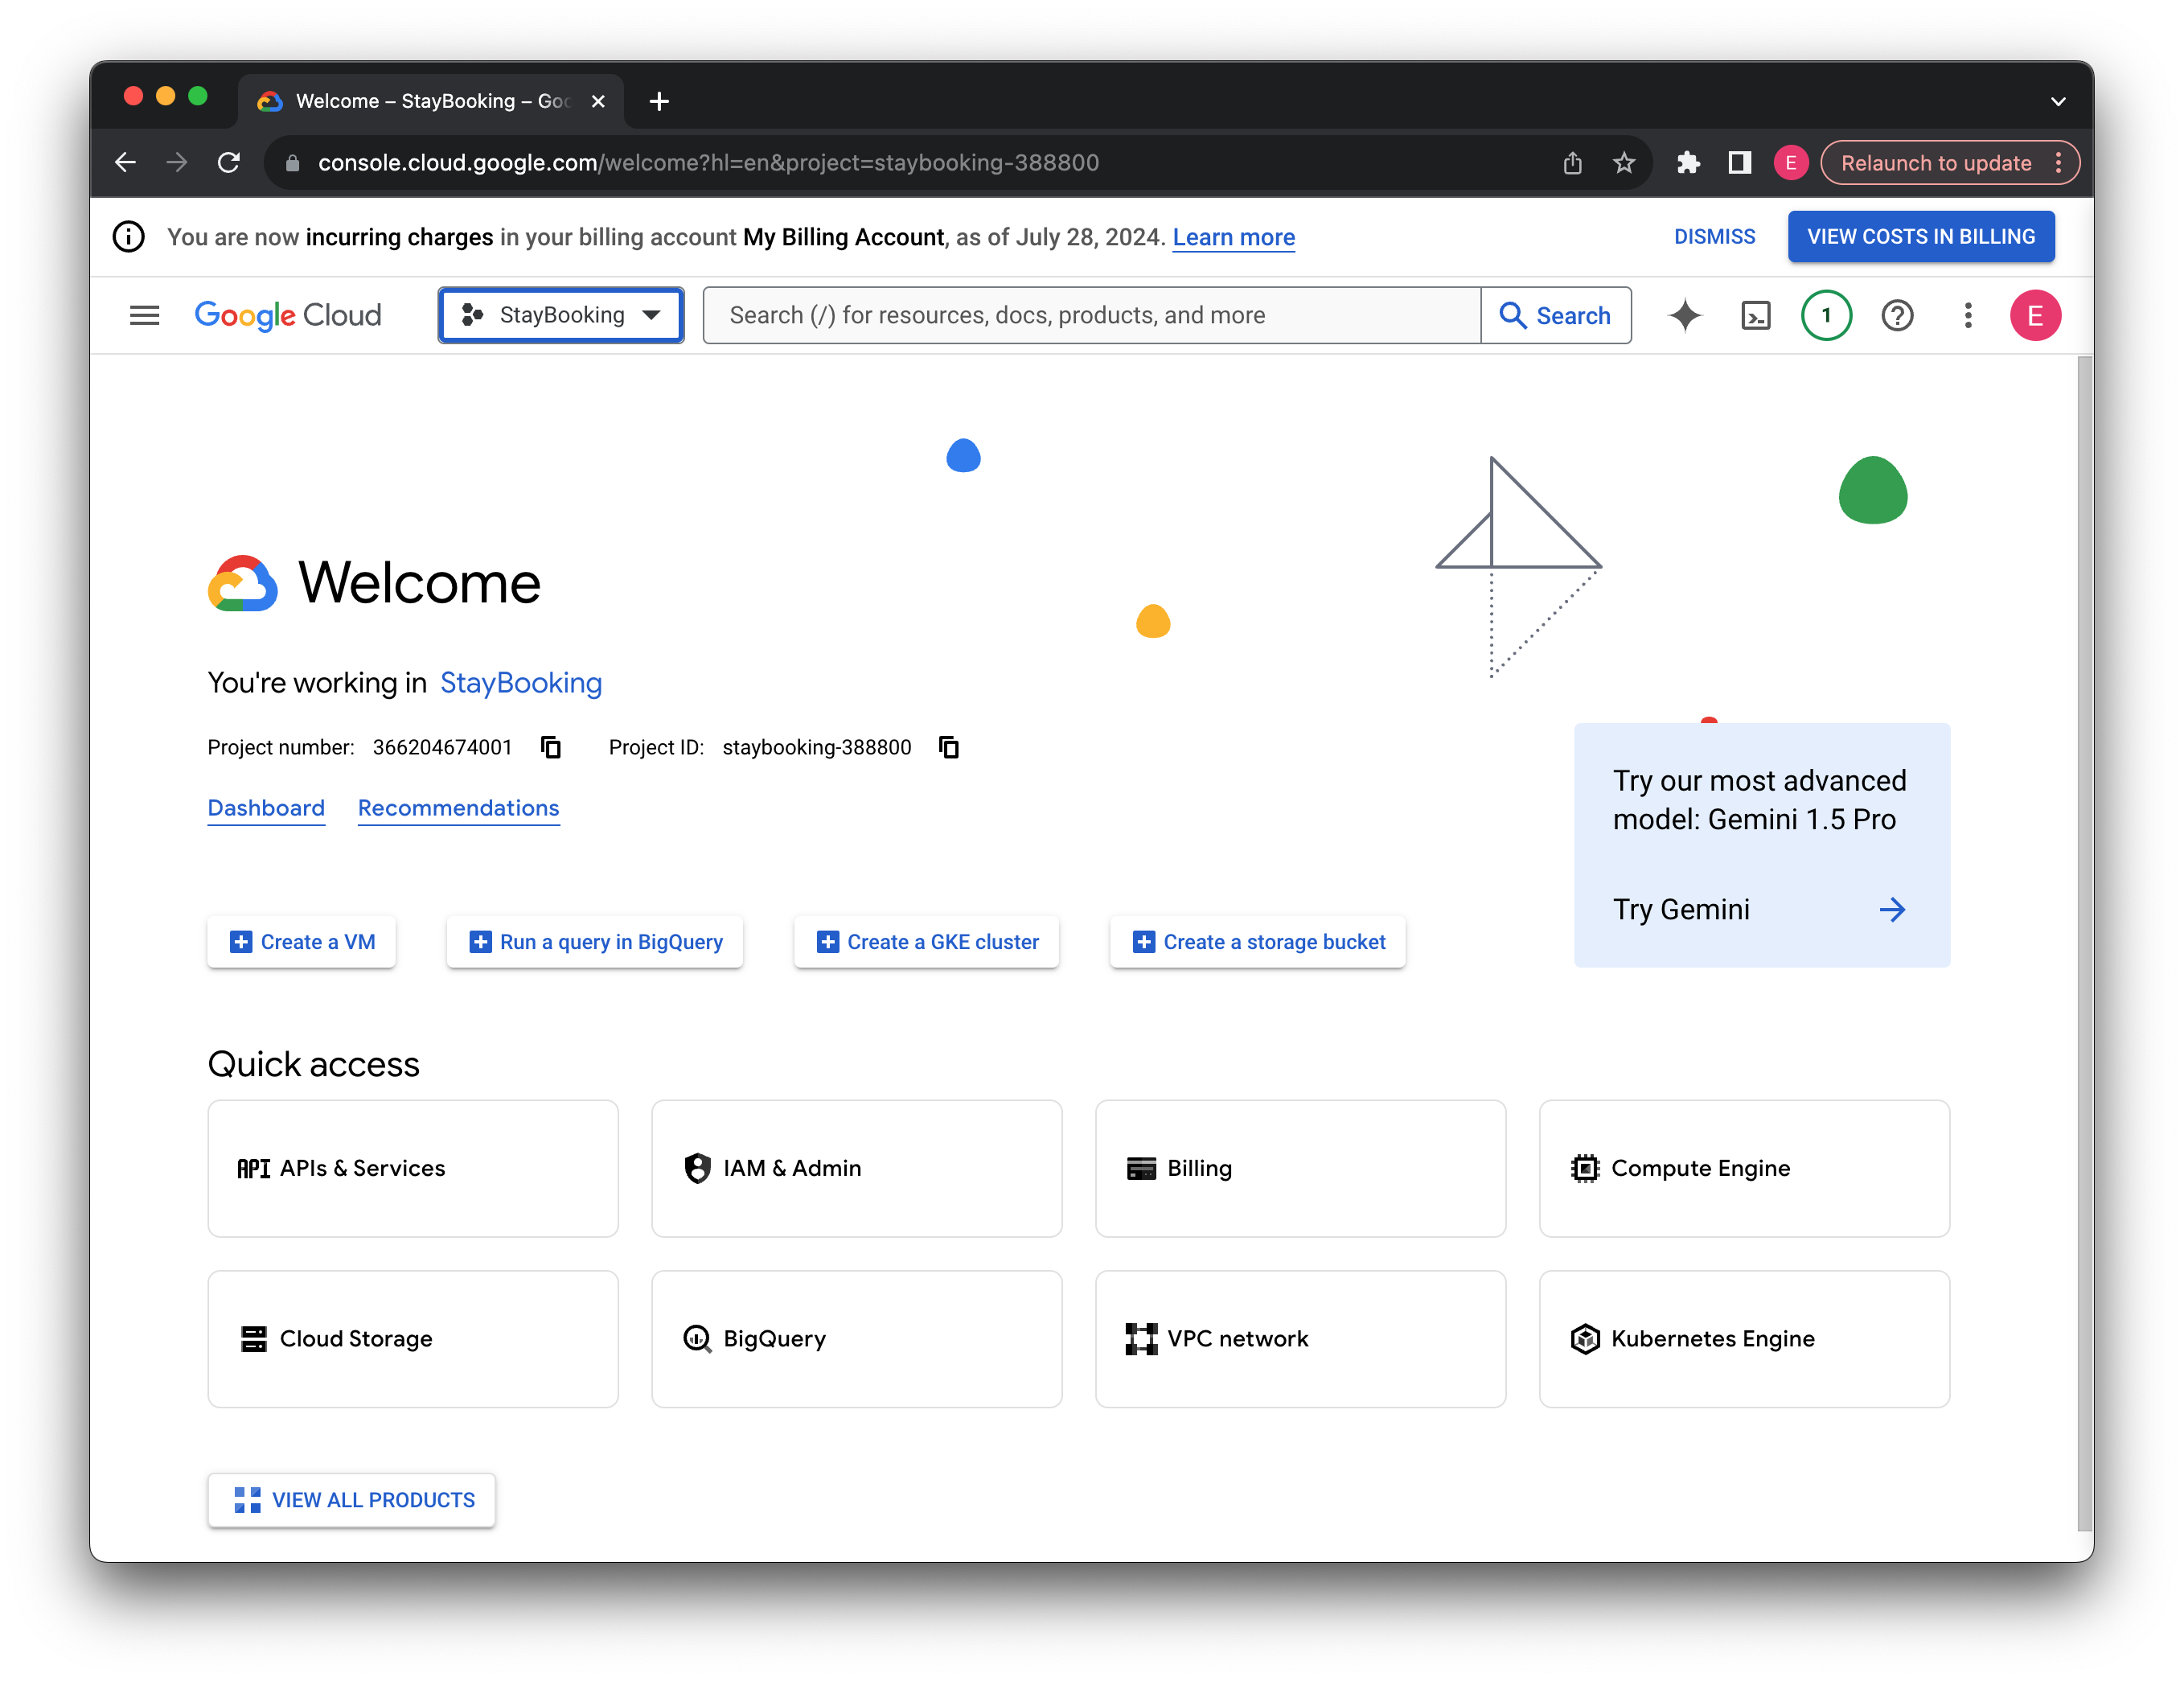Access Cloud Storage service
Image resolution: width=2184 pixels, height=1681 pixels.
point(413,1337)
